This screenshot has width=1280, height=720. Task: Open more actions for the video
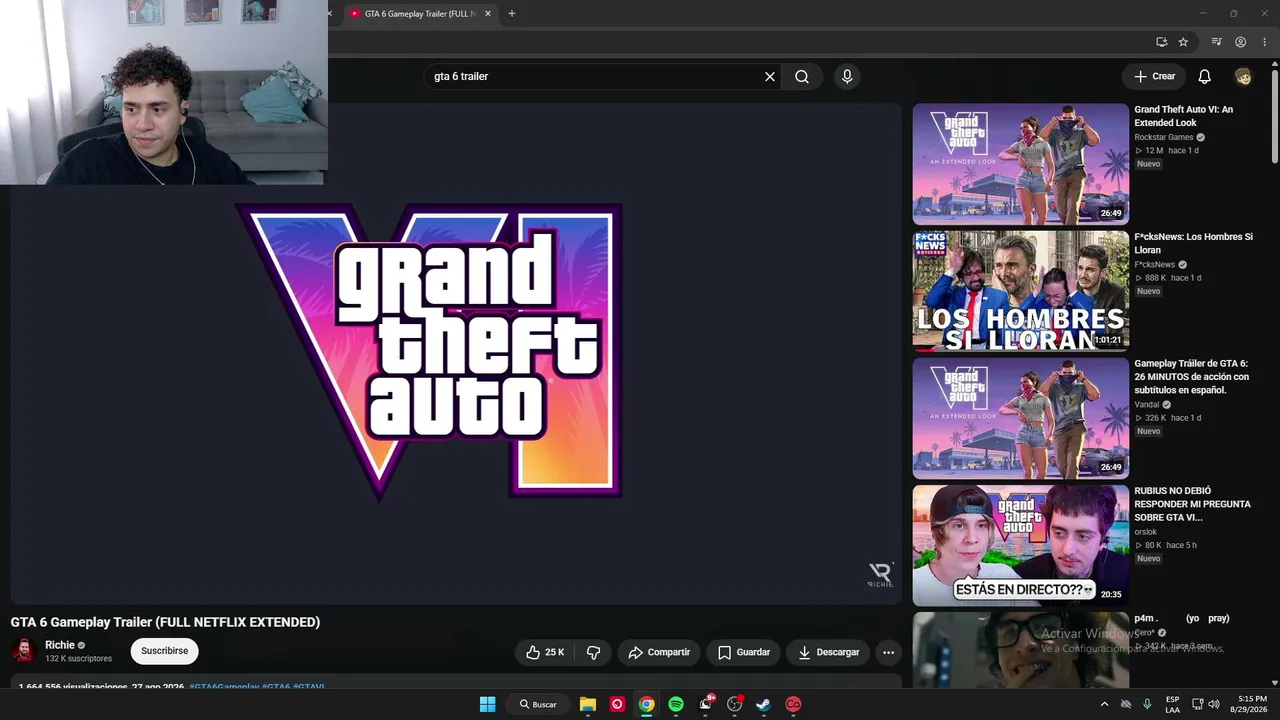888,652
